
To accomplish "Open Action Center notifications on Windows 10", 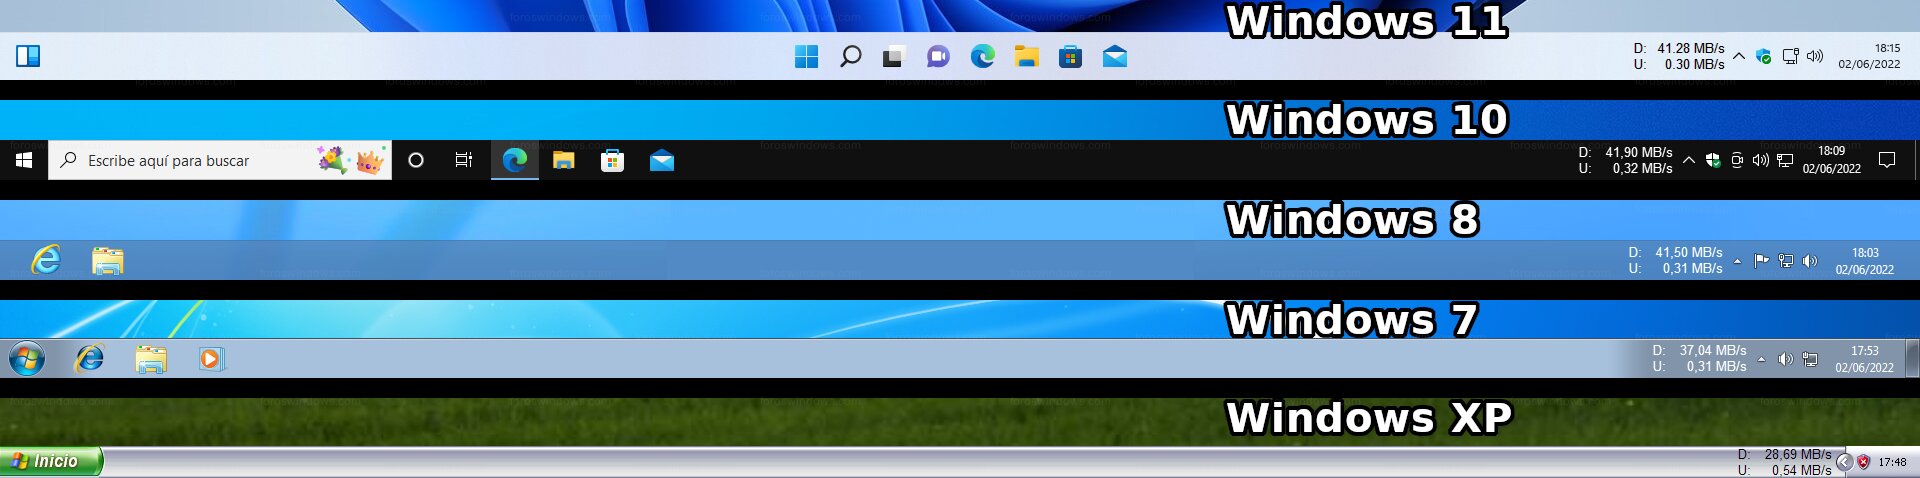I will 1887,160.
